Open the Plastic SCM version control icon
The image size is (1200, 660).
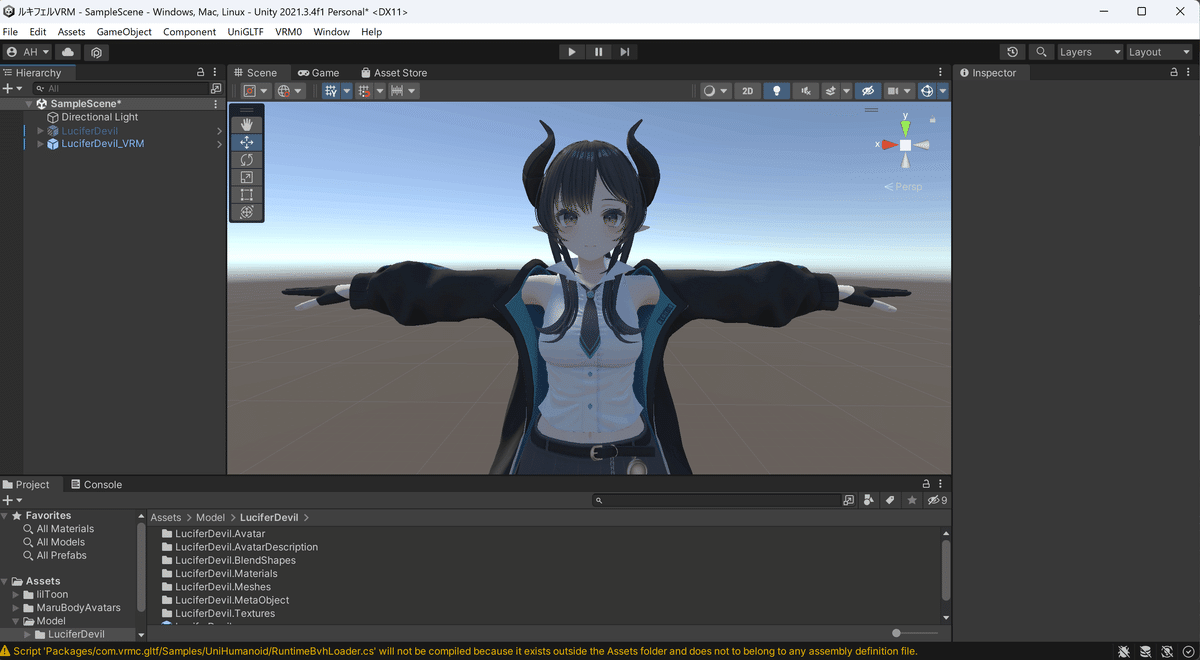pos(97,52)
